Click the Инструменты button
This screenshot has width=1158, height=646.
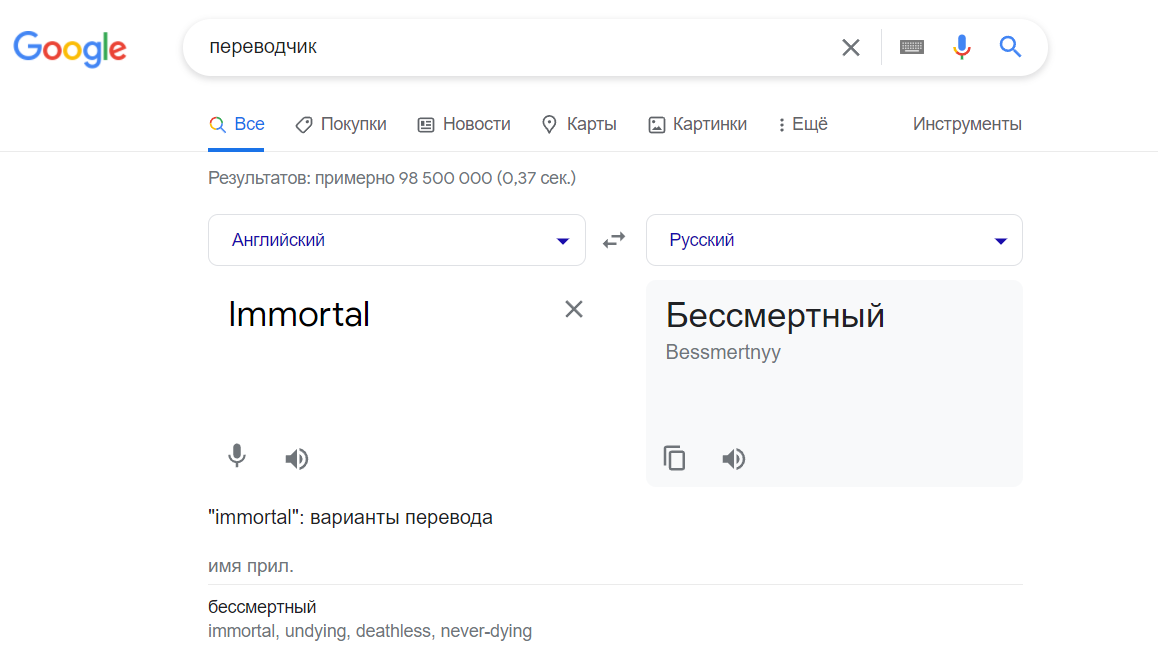[967, 125]
